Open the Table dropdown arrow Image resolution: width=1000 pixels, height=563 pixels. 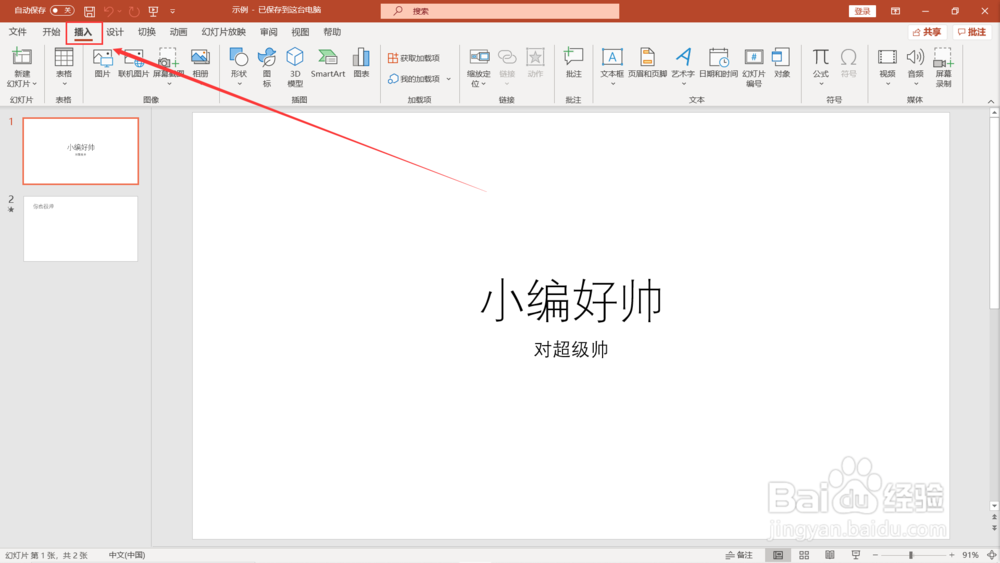pos(64,84)
